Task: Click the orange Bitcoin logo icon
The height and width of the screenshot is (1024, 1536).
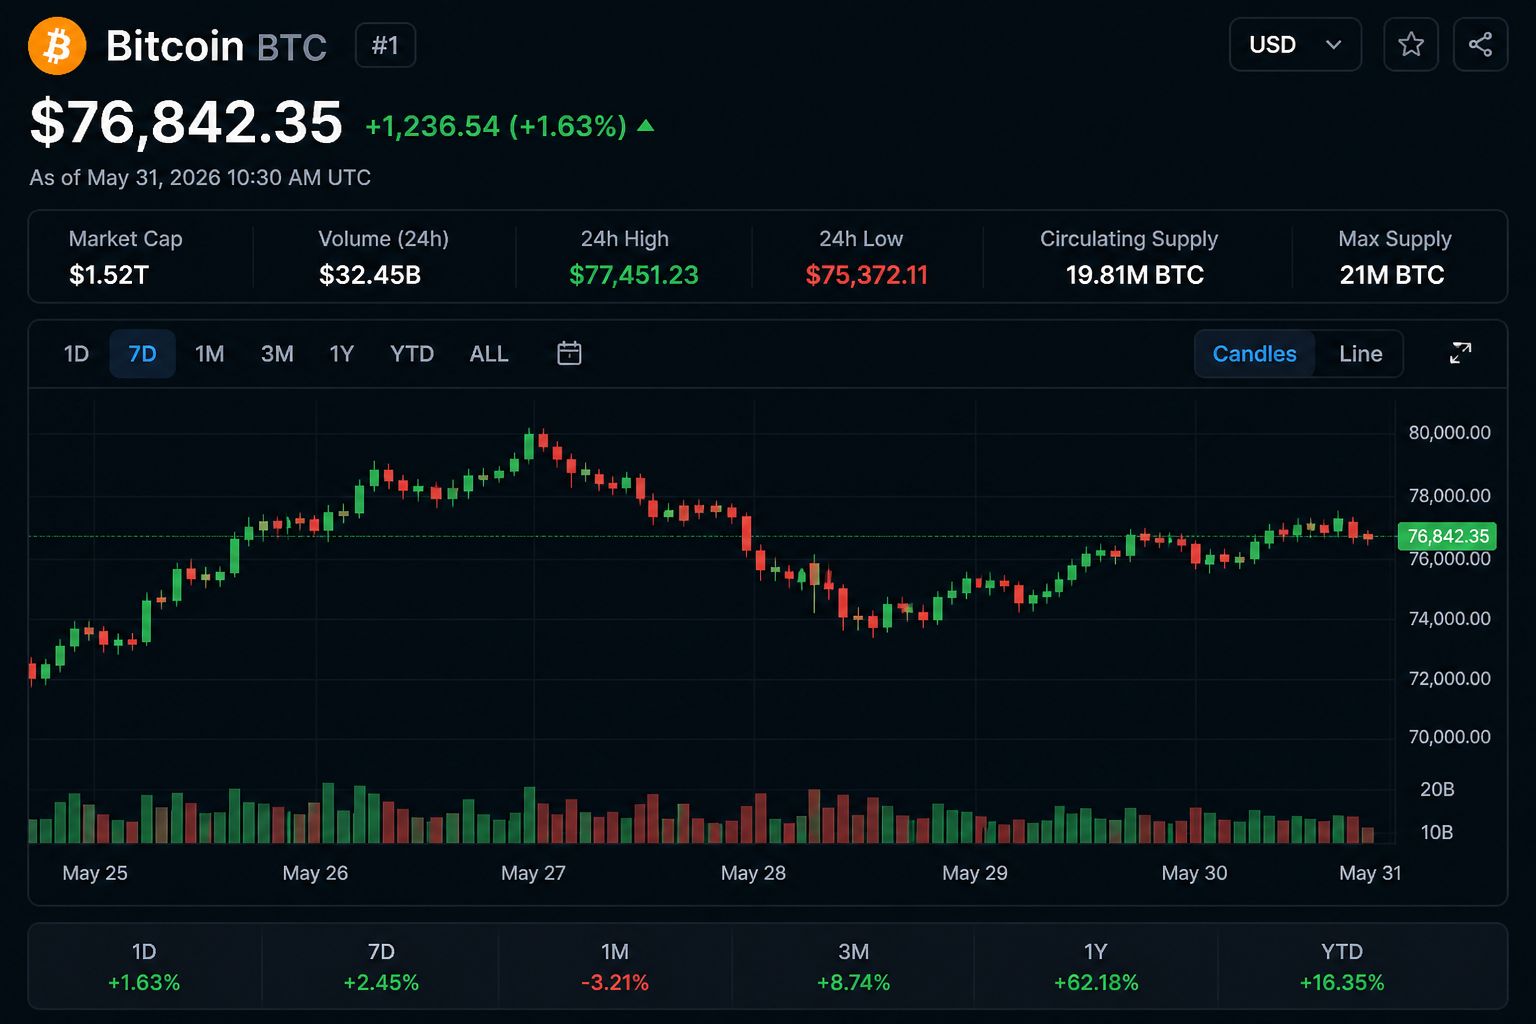Action: point(57,46)
